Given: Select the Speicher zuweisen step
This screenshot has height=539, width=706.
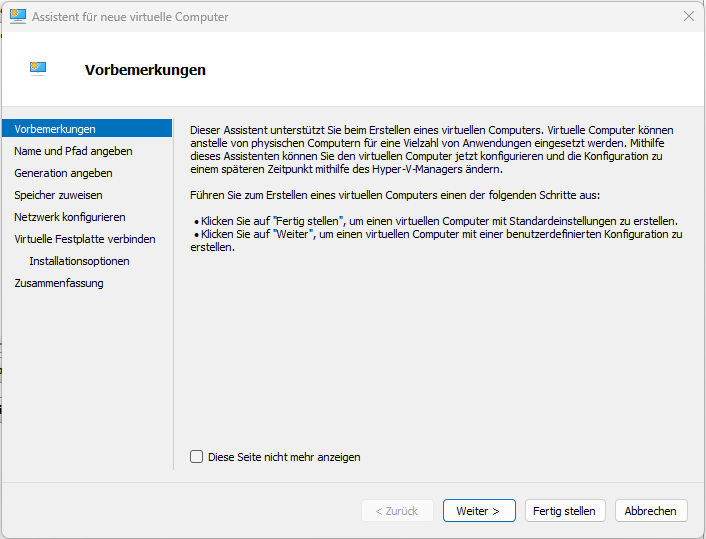Looking at the screenshot, I should tap(58, 195).
